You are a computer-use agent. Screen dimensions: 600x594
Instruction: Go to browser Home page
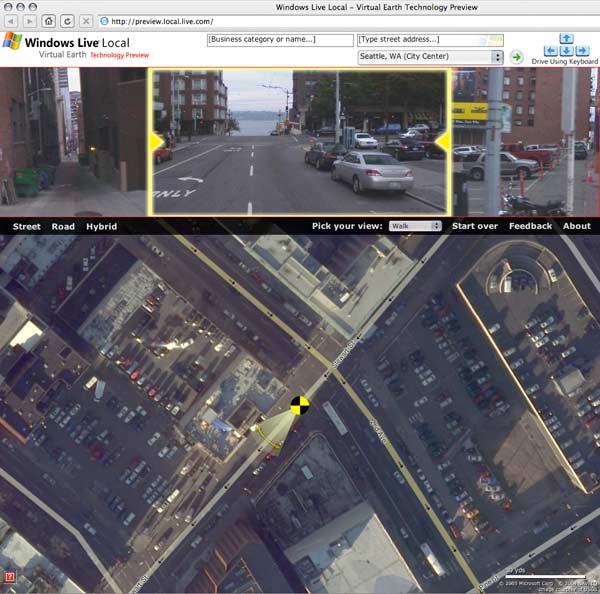tap(48, 20)
